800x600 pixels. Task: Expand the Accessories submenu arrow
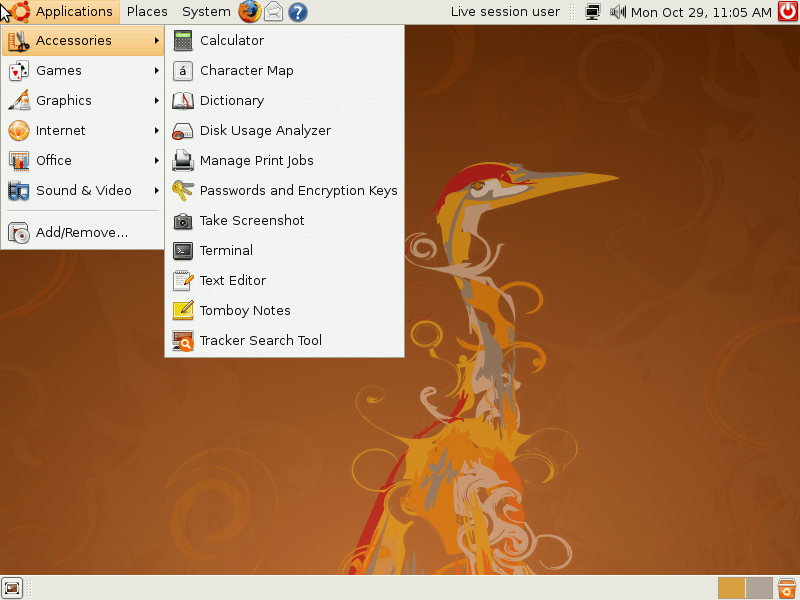[x=157, y=40]
